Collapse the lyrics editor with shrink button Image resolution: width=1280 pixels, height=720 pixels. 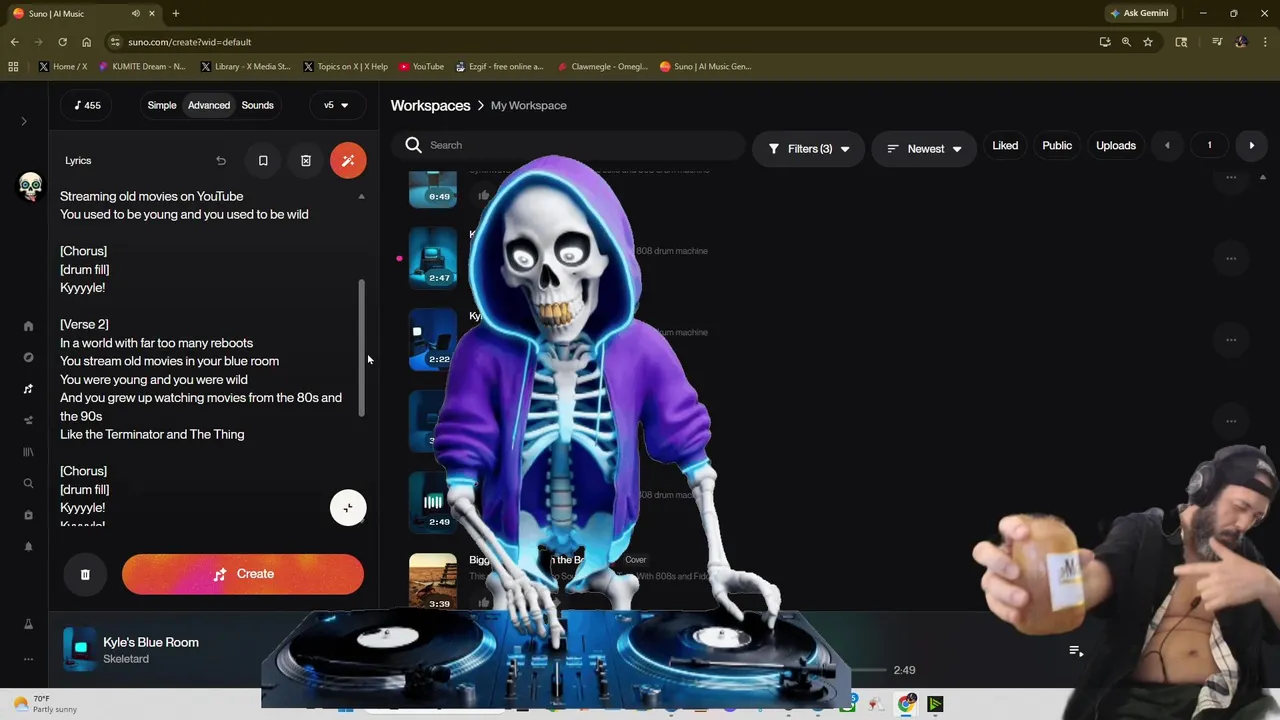(x=348, y=508)
